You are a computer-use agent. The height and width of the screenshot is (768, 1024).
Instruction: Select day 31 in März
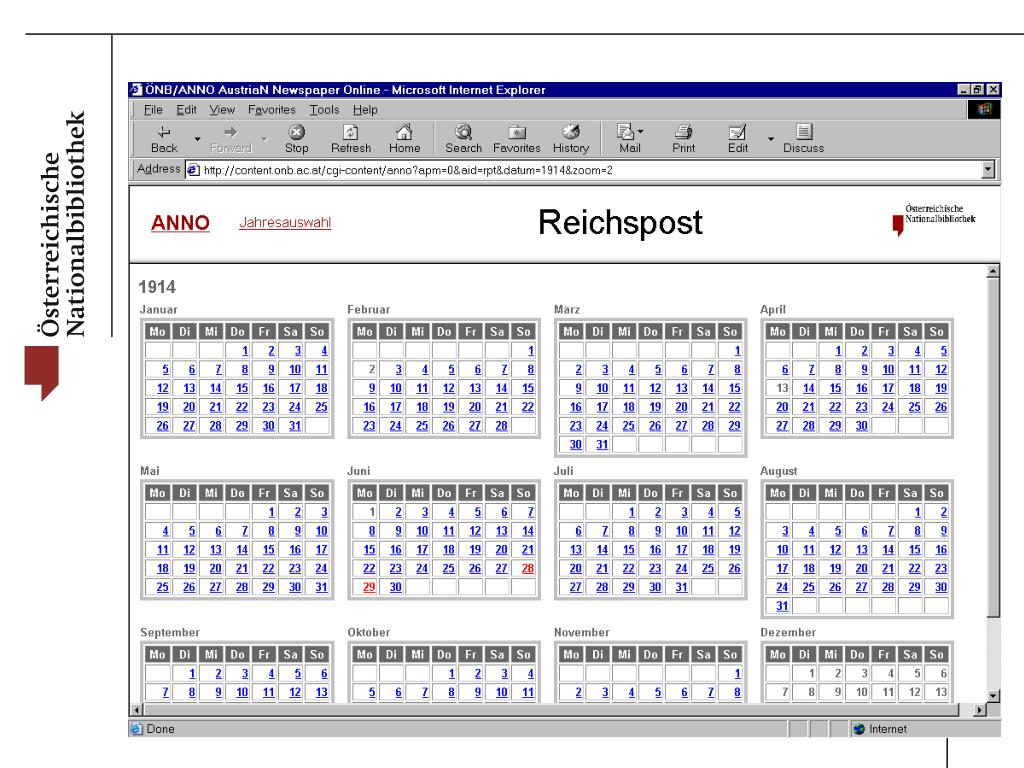[x=601, y=445]
